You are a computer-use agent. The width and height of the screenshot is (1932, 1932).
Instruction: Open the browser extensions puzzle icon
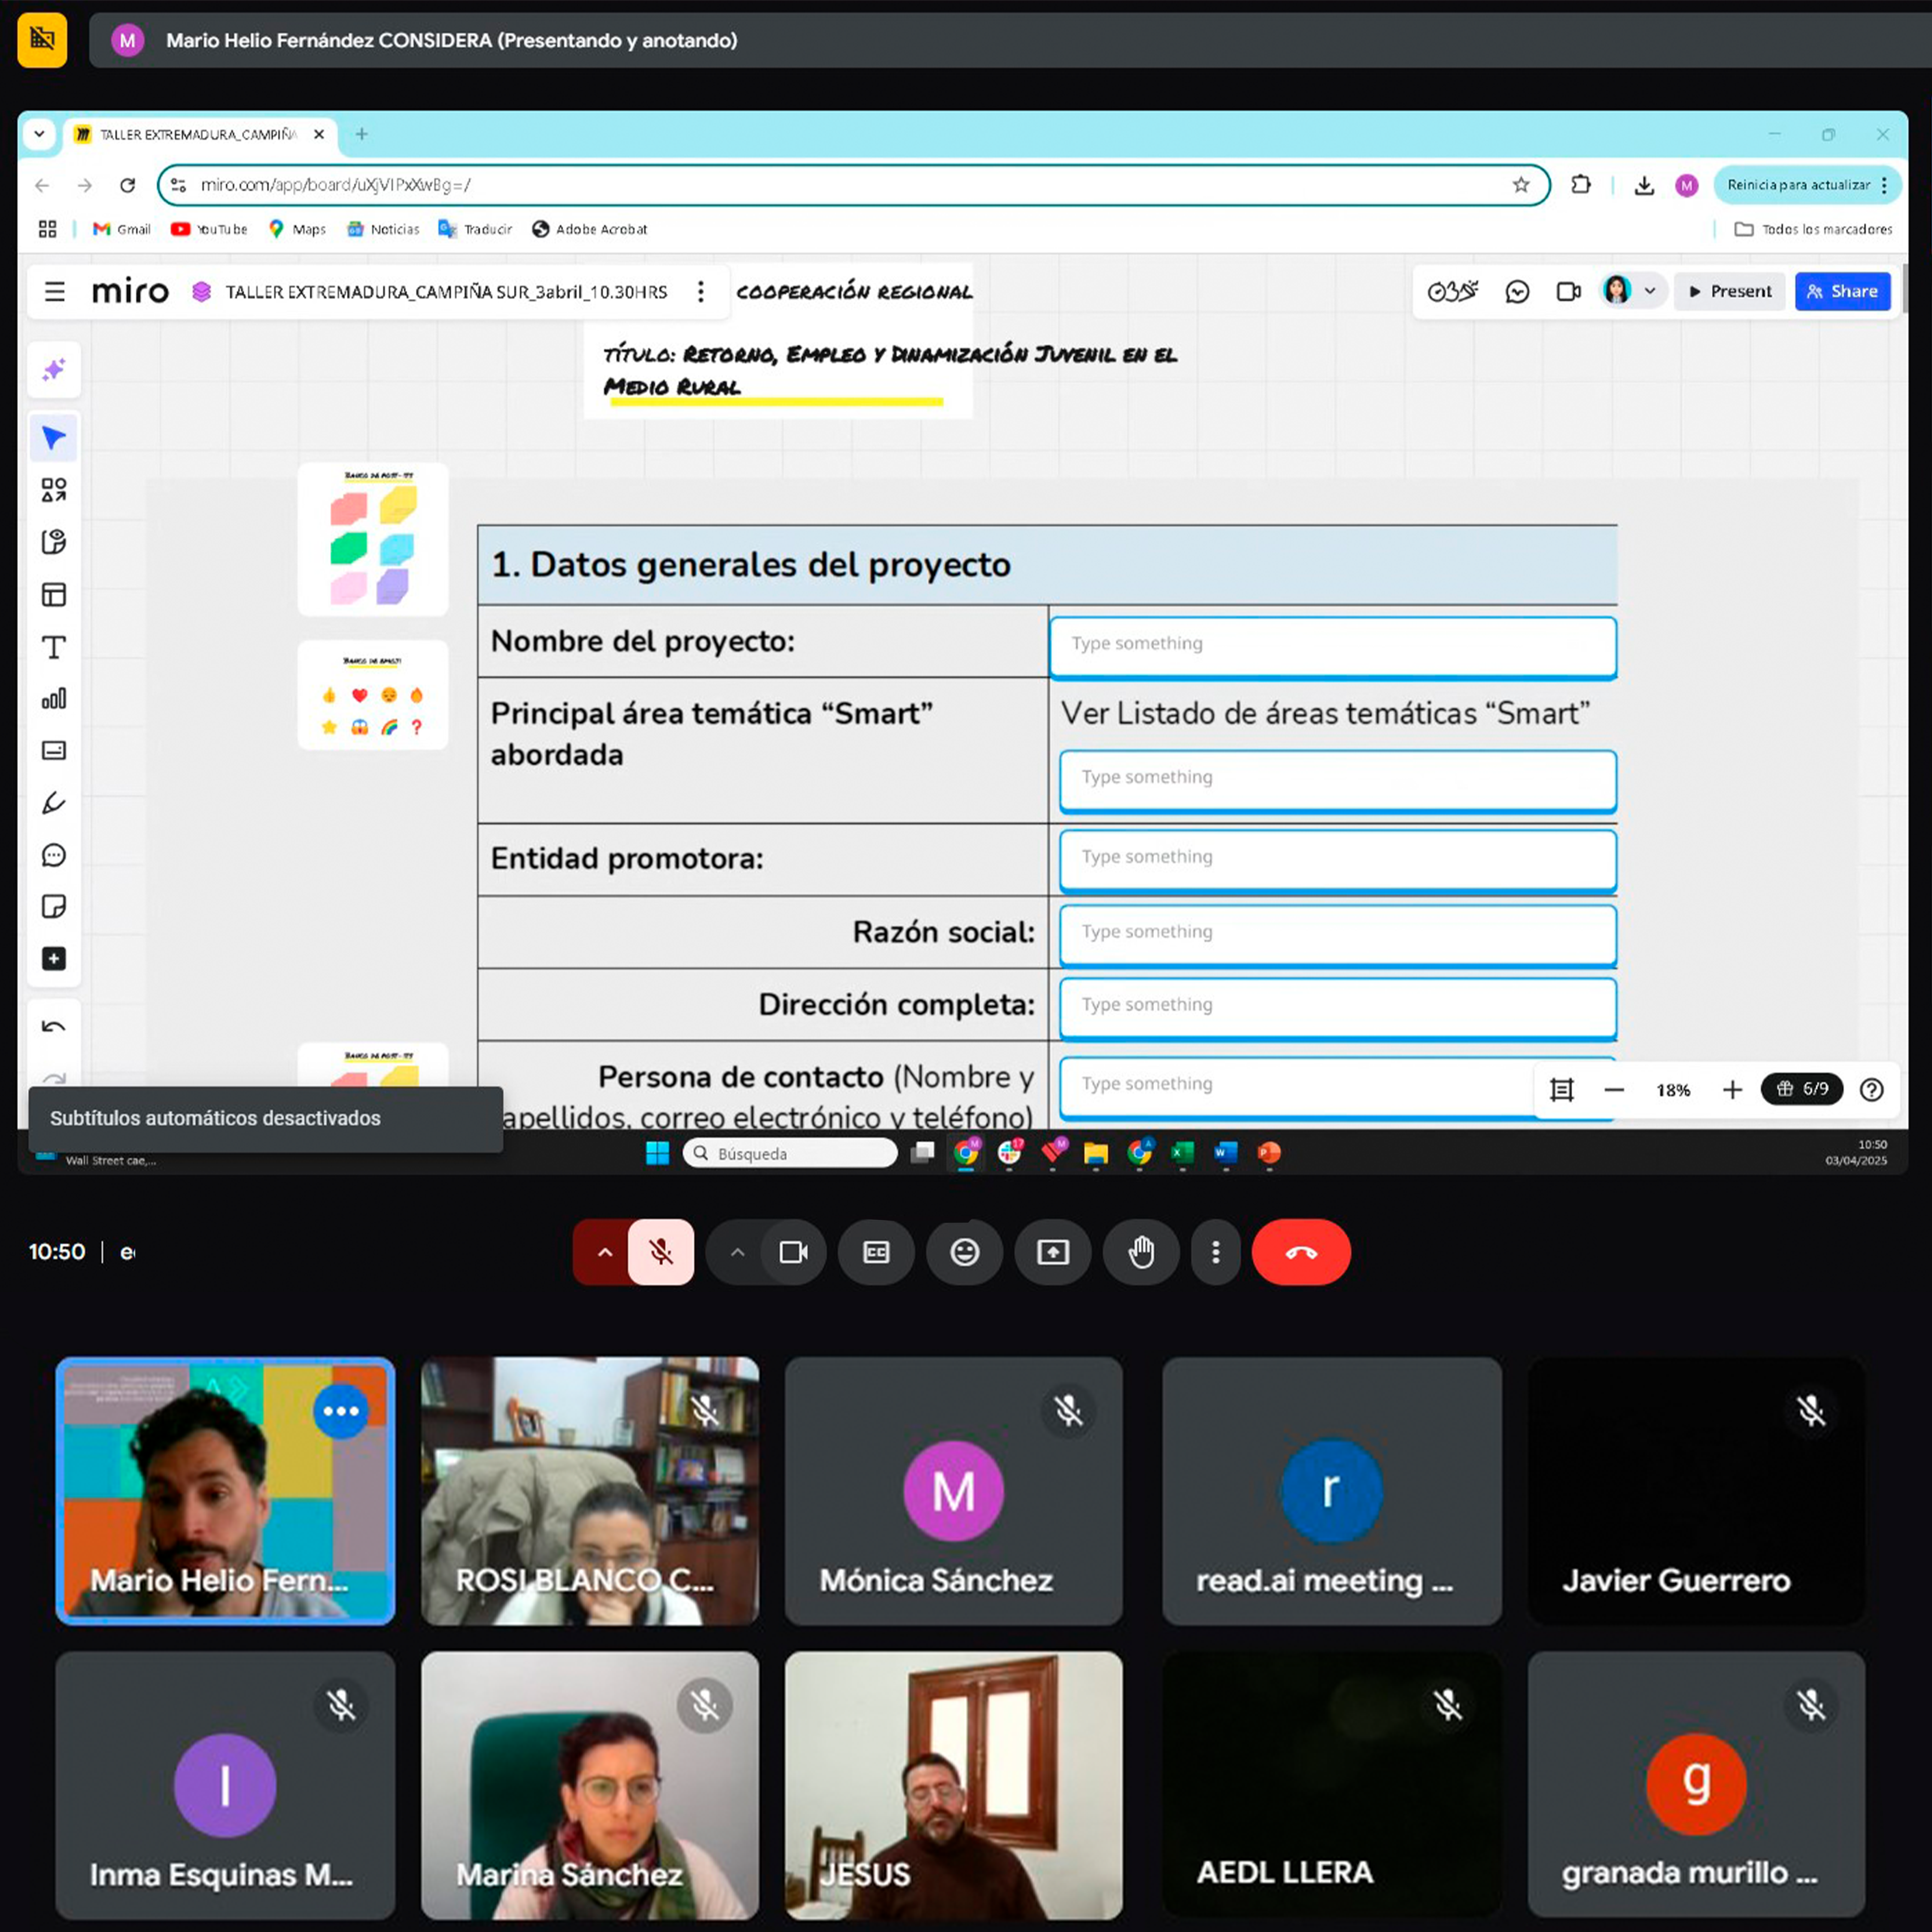pos(1581,185)
